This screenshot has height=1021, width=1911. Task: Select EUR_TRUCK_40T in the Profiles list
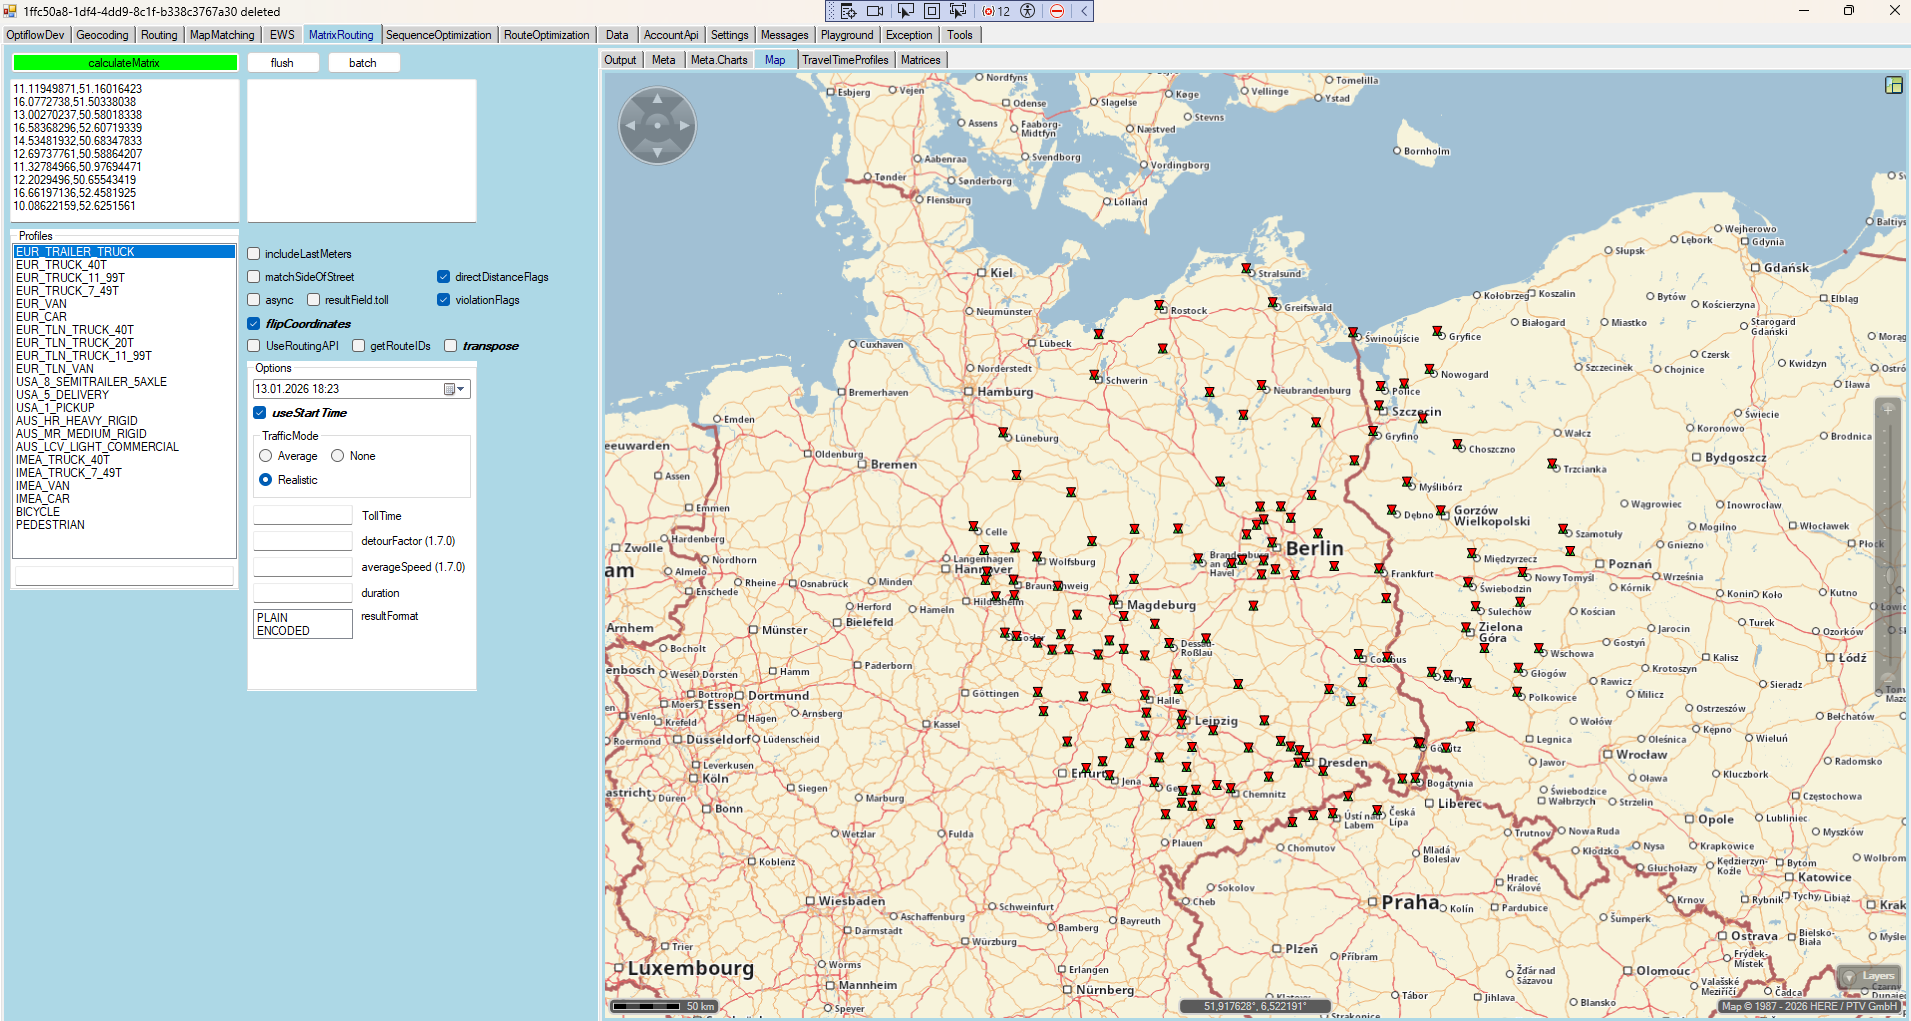click(62, 265)
